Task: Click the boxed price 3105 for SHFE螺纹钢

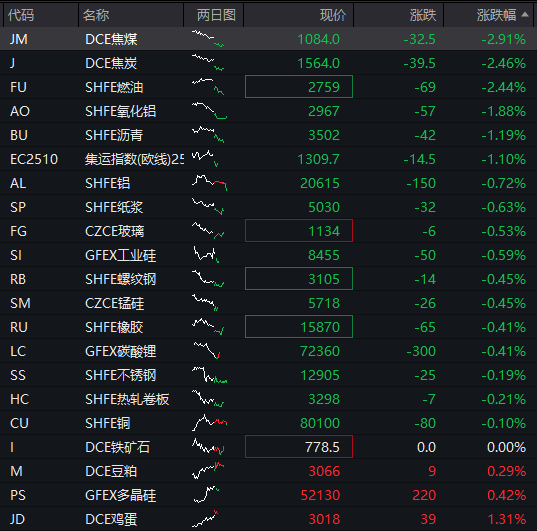Action: [x=299, y=279]
